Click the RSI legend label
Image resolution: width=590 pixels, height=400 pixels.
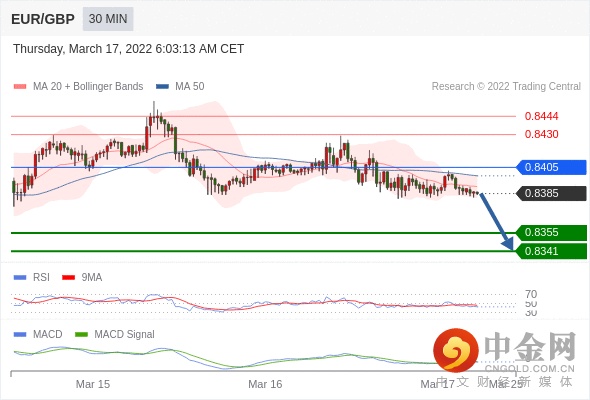coord(41,278)
